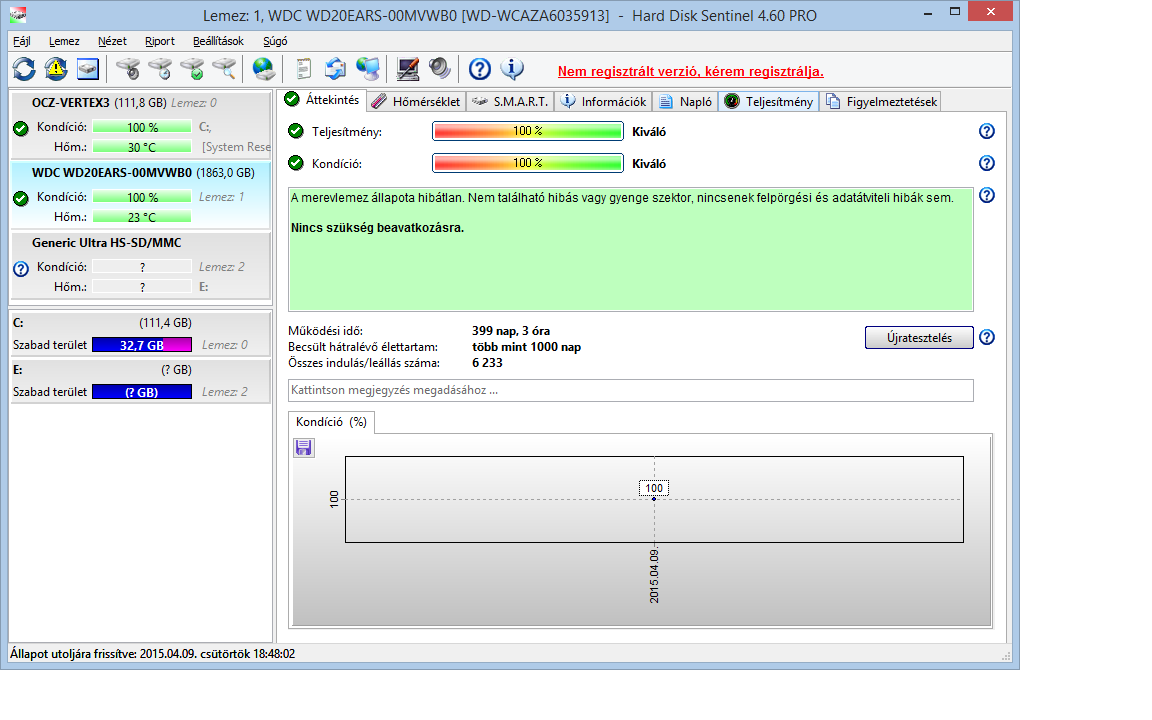This screenshot has width=1152, height=720.
Task: Click the Újratesztelés button
Action: pos(919,337)
